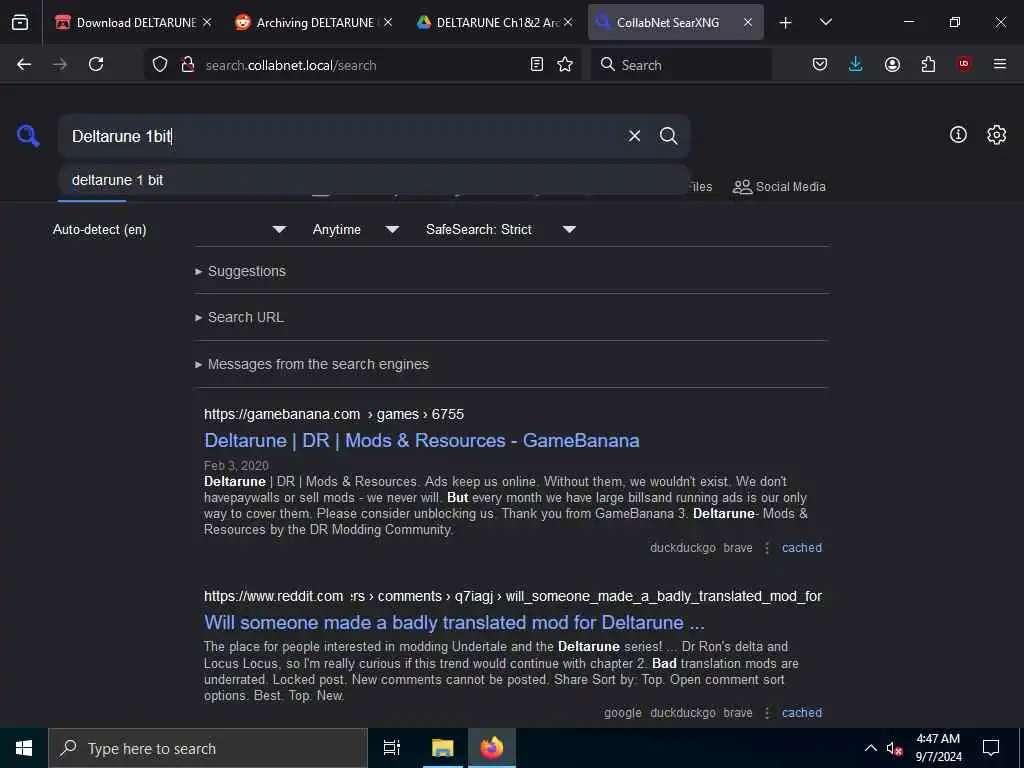Open the Firefox account icon

pyautogui.click(x=892, y=64)
